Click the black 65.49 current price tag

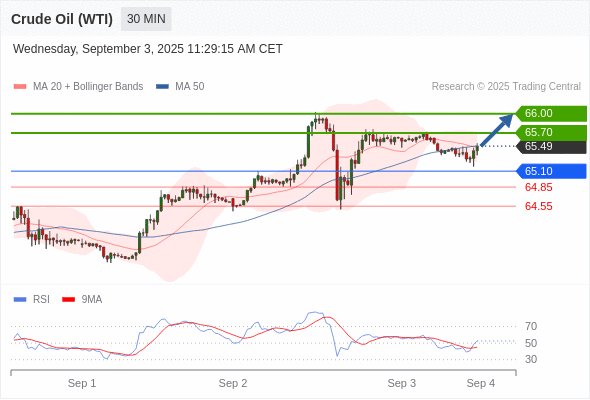[x=551, y=146]
